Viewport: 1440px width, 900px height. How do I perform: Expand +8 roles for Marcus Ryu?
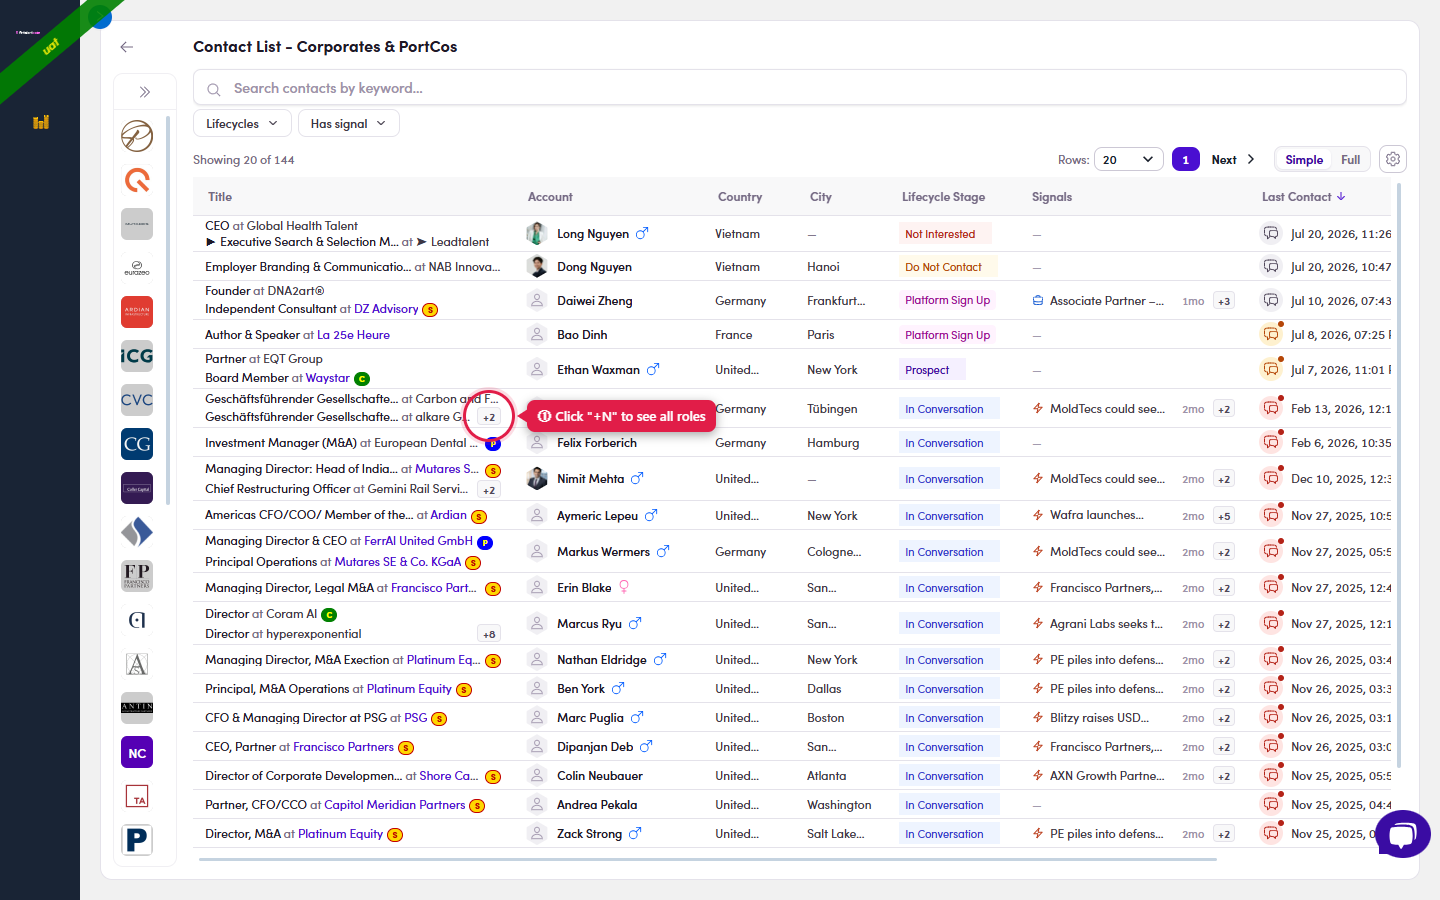[x=489, y=634]
